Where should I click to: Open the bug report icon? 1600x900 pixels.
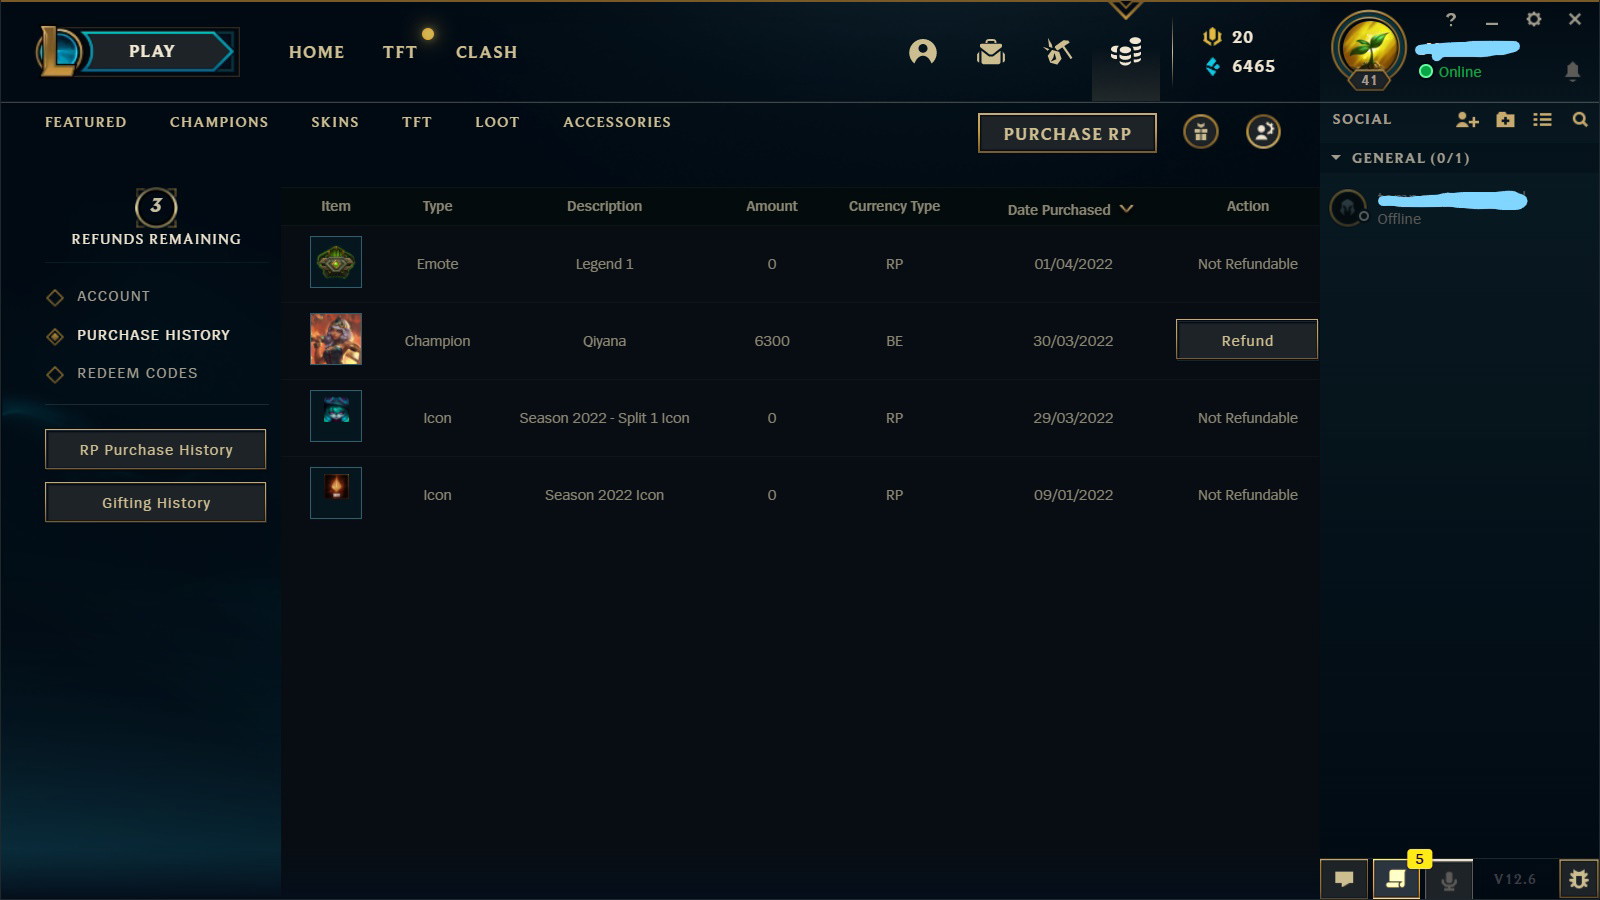tap(1578, 879)
